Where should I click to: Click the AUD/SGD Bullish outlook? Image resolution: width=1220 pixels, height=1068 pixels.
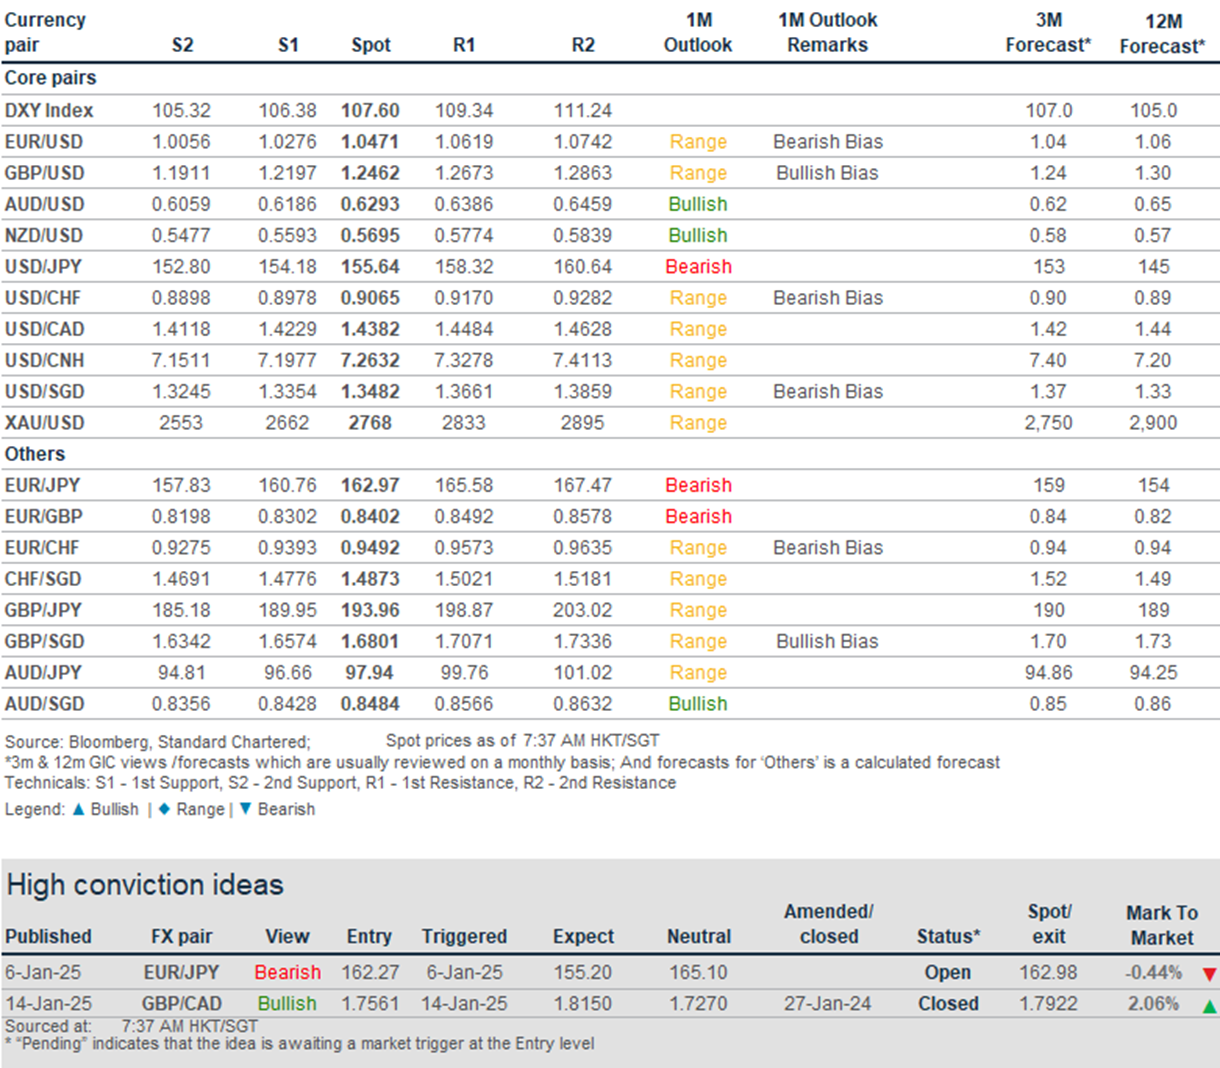coord(698,703)
